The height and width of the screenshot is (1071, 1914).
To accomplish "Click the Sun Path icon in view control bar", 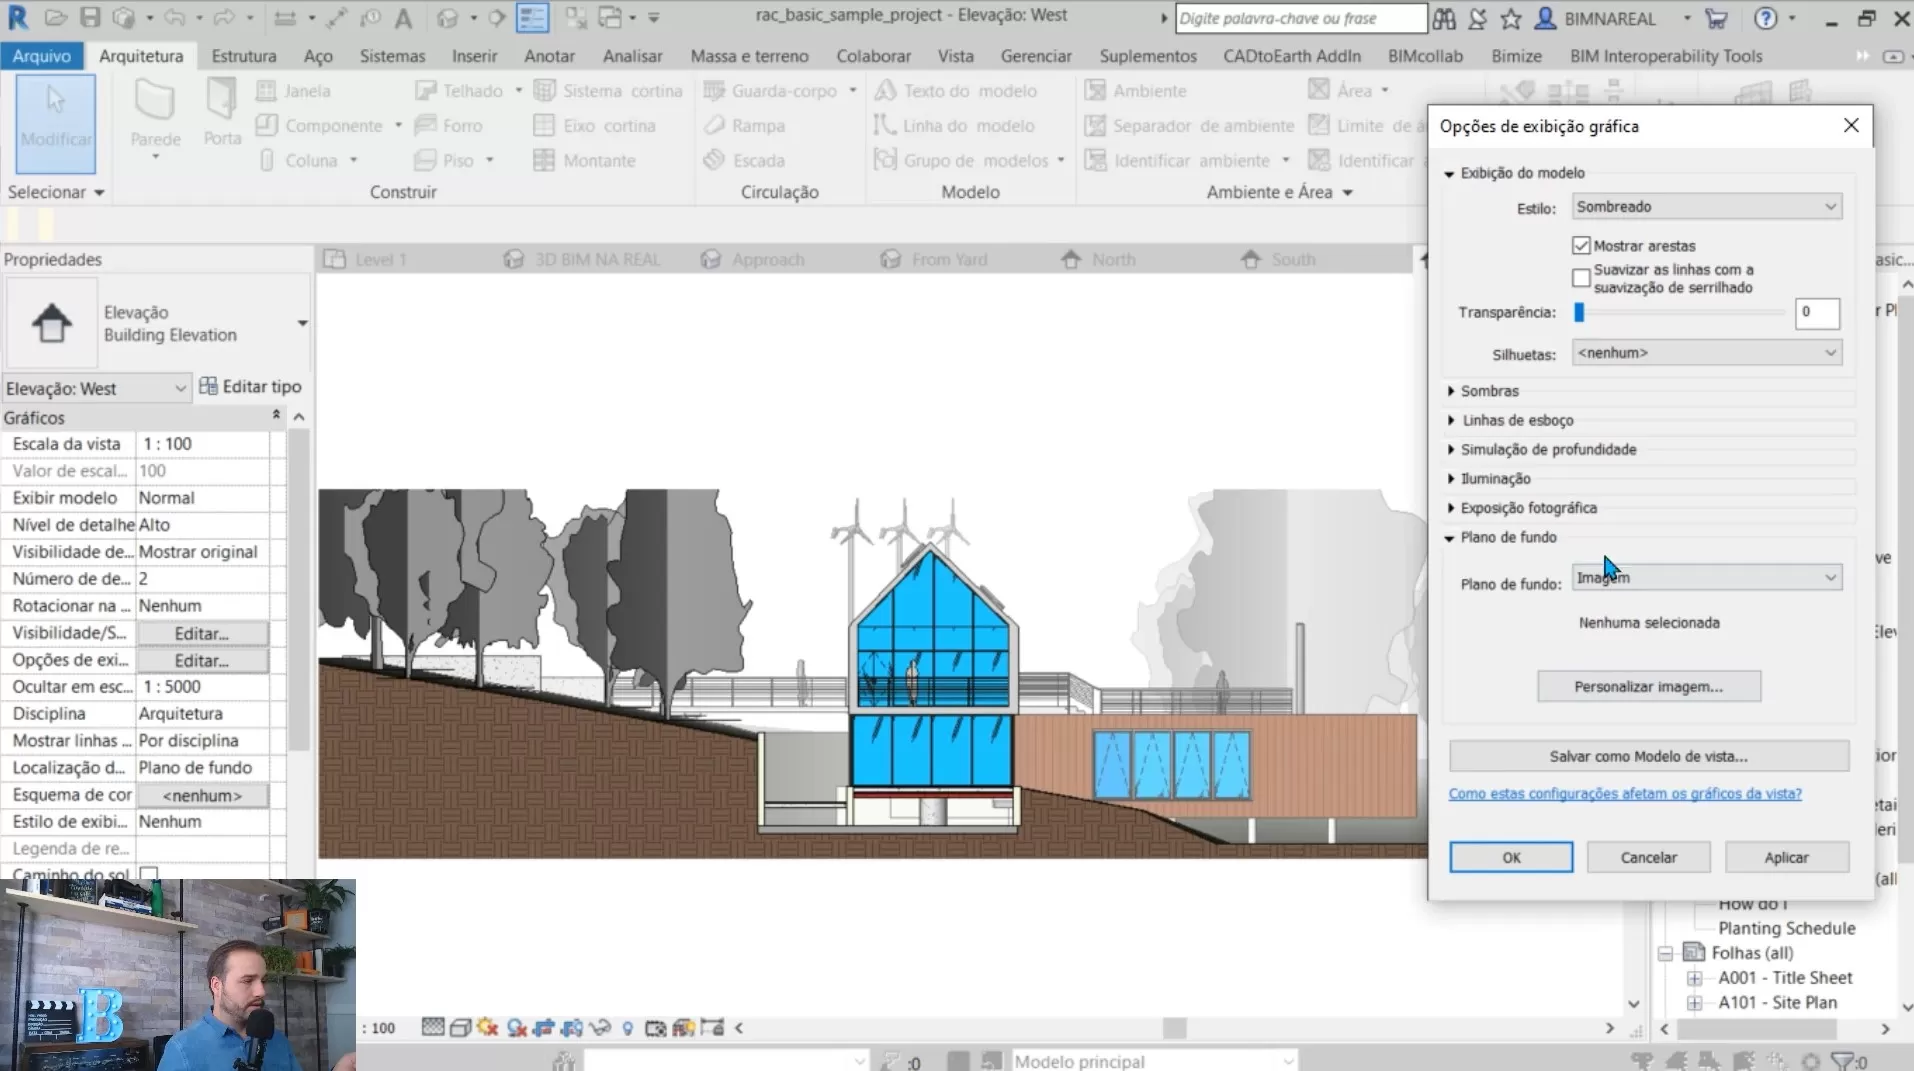I will 488,1028.
